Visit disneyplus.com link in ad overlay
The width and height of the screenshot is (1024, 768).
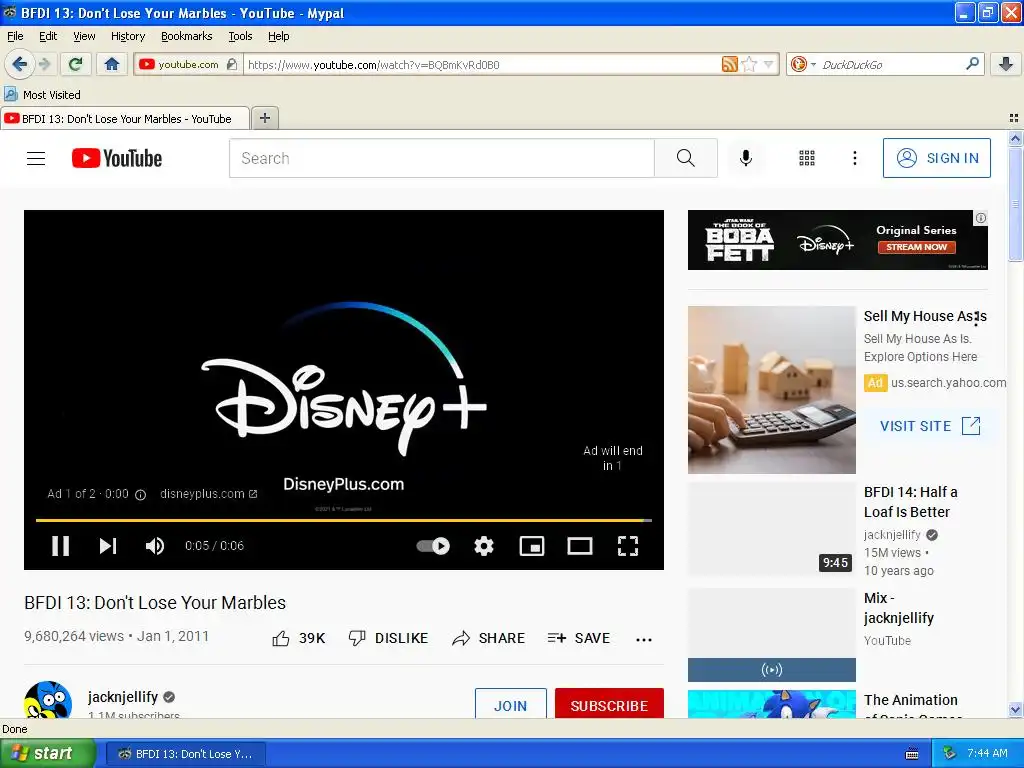click(x=209, y=494)
